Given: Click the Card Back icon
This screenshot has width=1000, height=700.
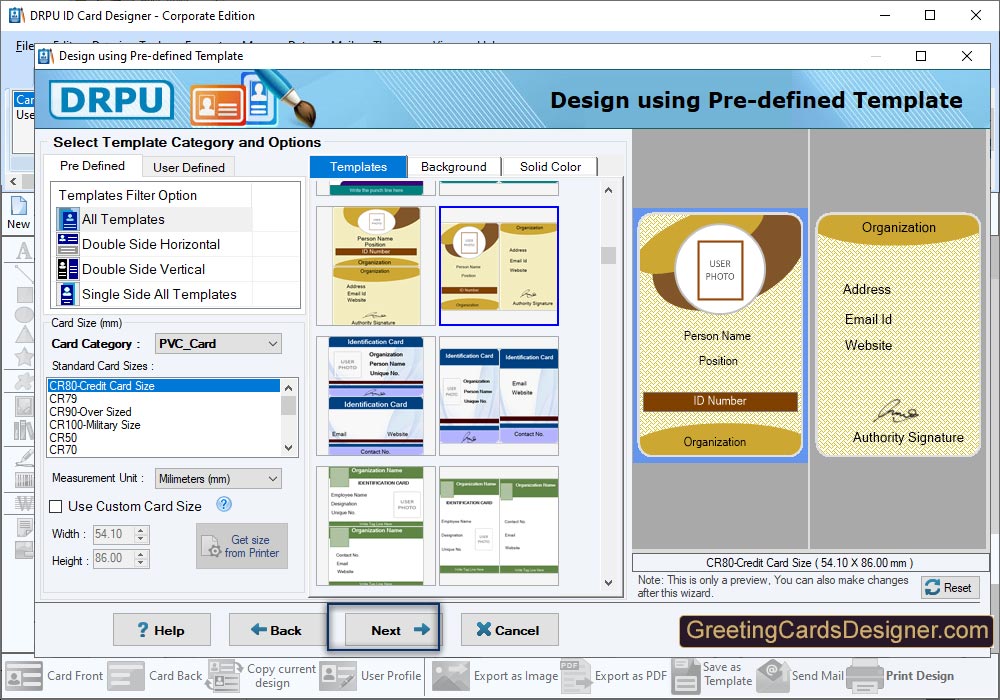Looking at the screenshot, I should click(126, 676).
